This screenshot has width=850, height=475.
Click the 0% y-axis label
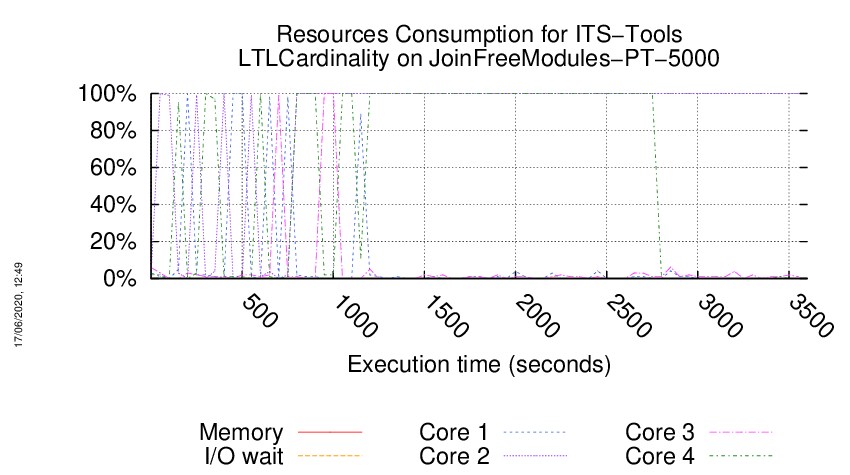[119, 278]
